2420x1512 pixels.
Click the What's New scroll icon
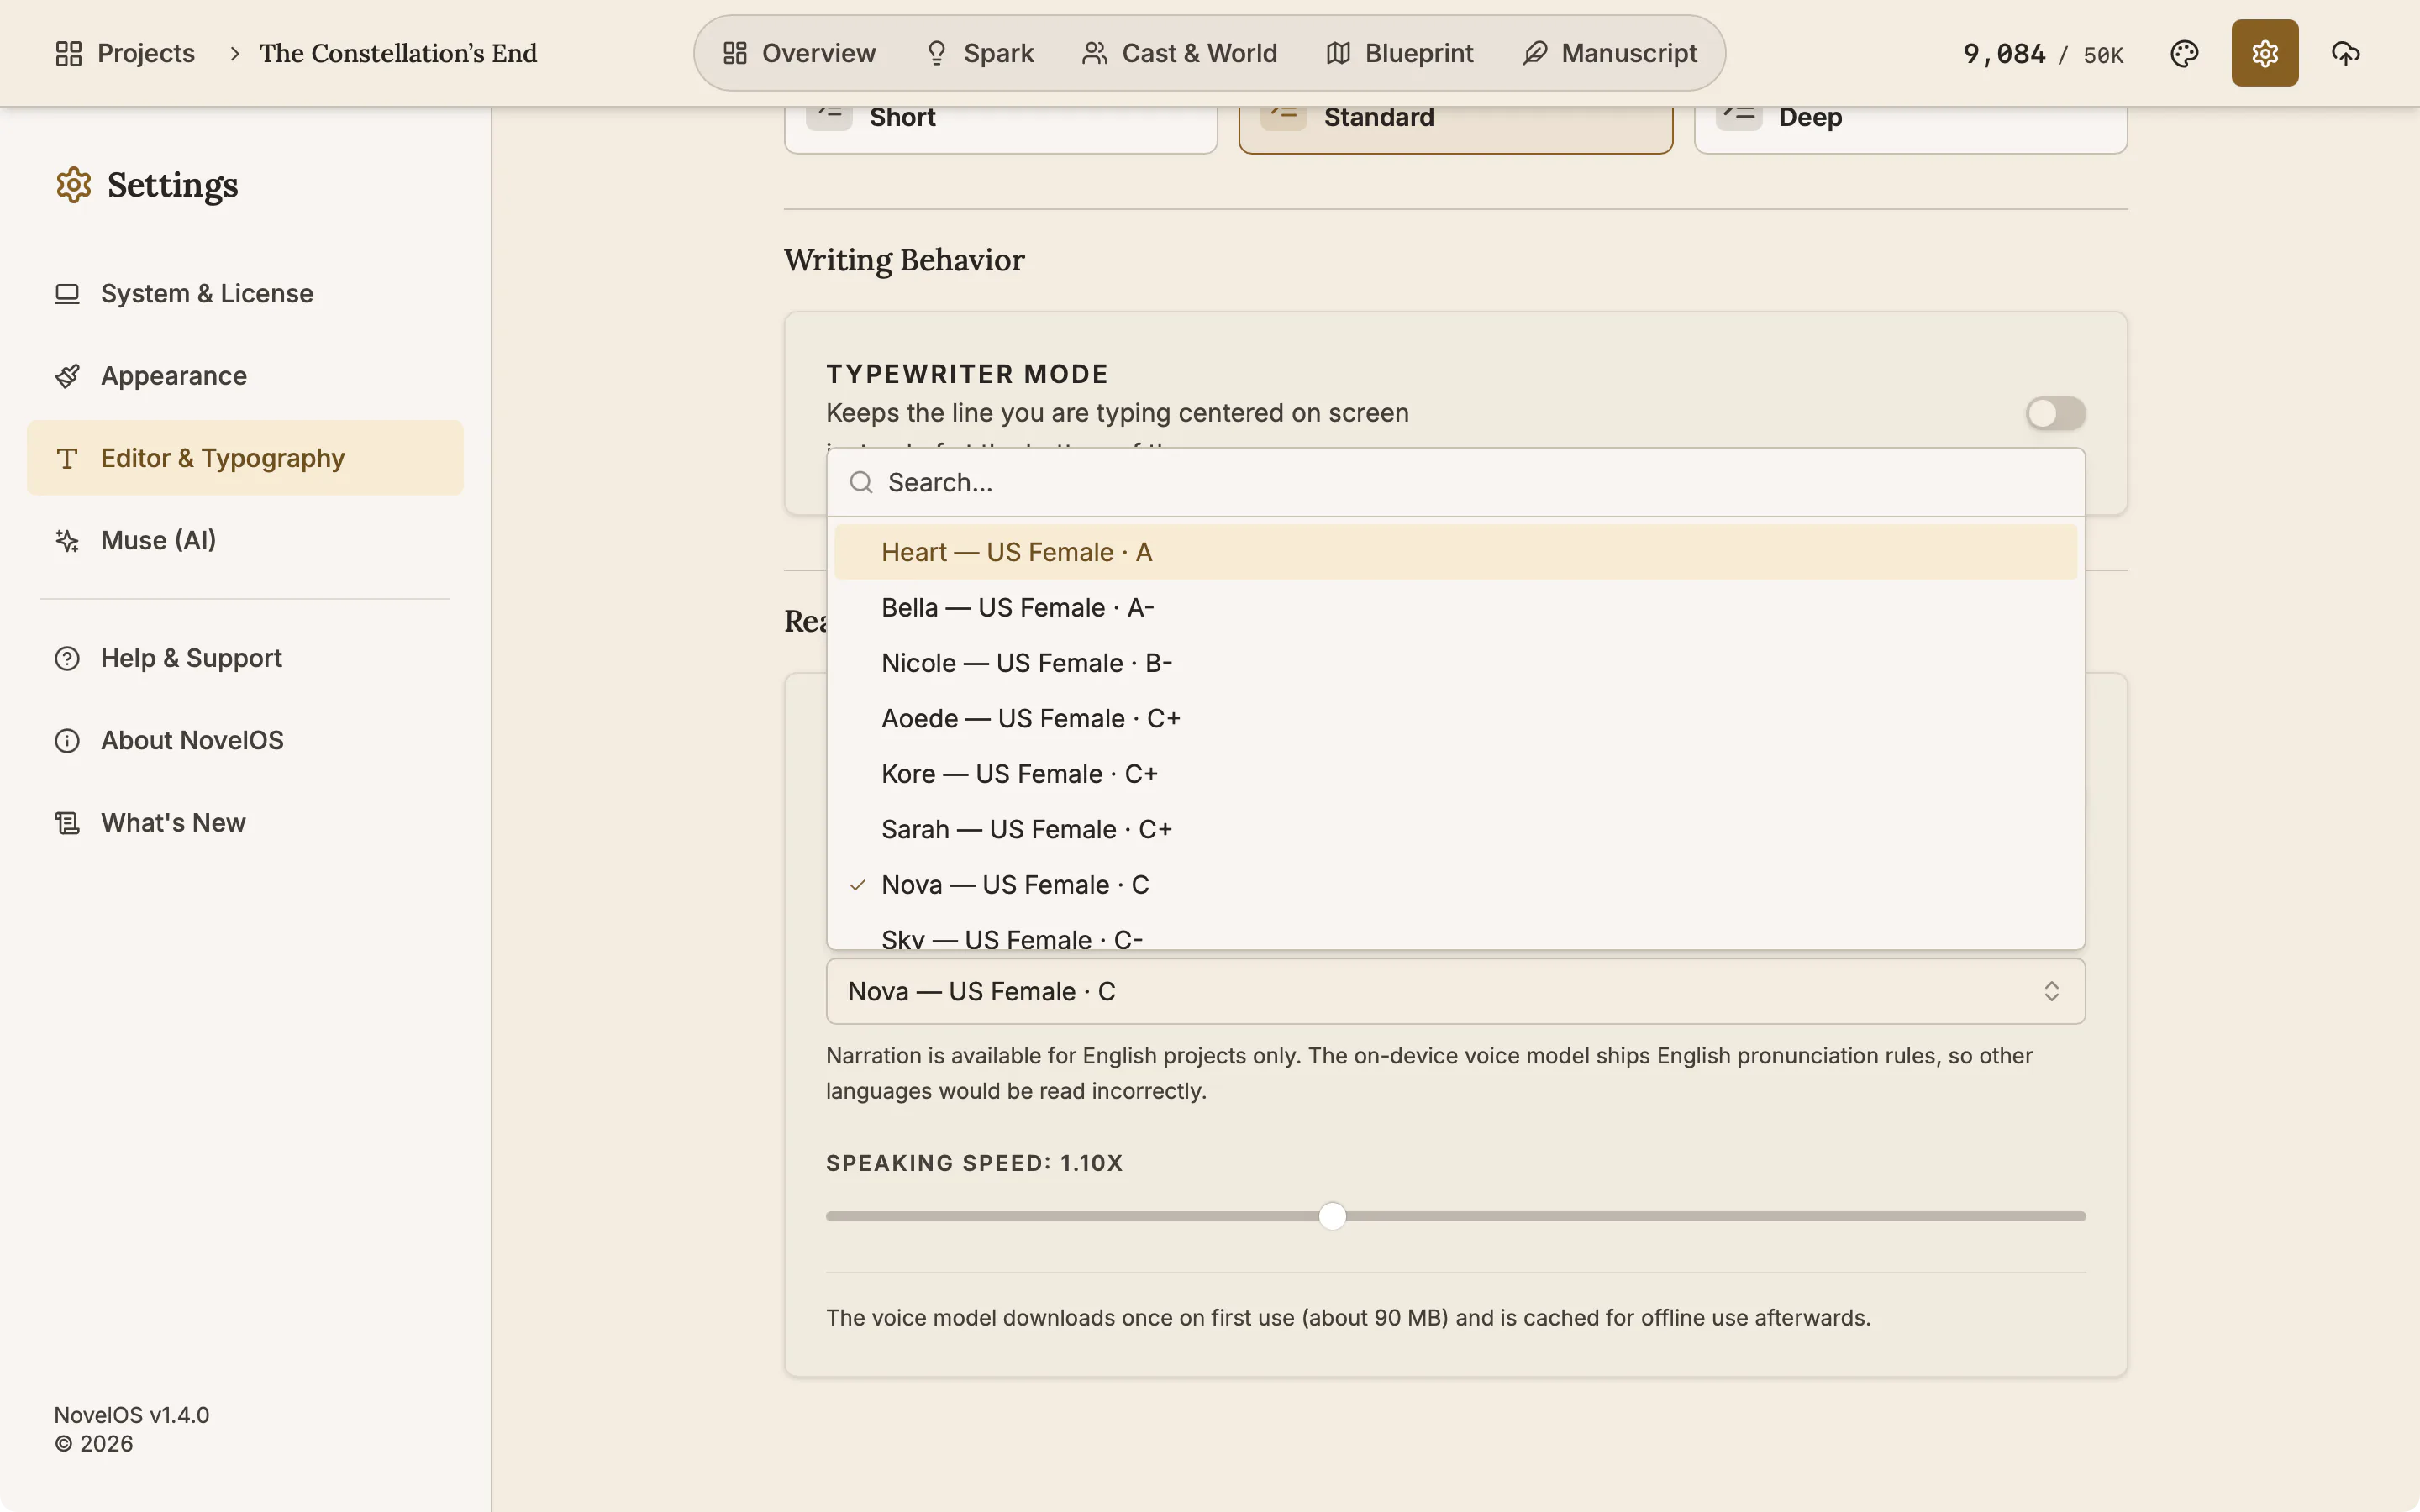67,823
